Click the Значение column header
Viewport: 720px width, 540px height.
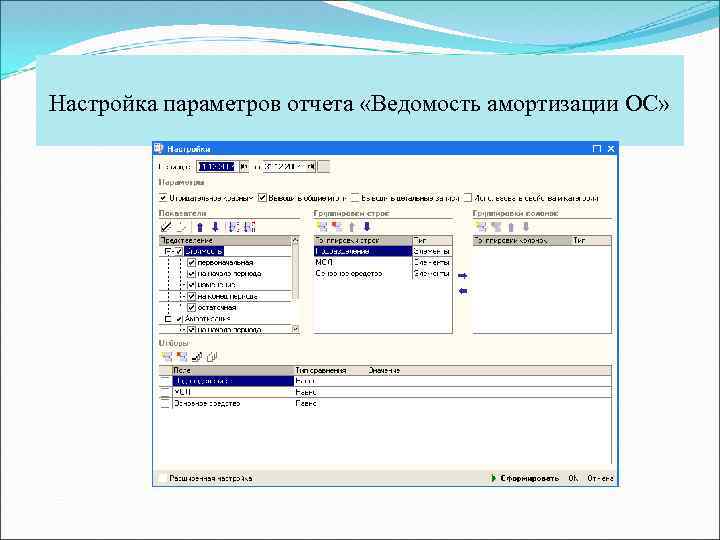tap(489, 370)
